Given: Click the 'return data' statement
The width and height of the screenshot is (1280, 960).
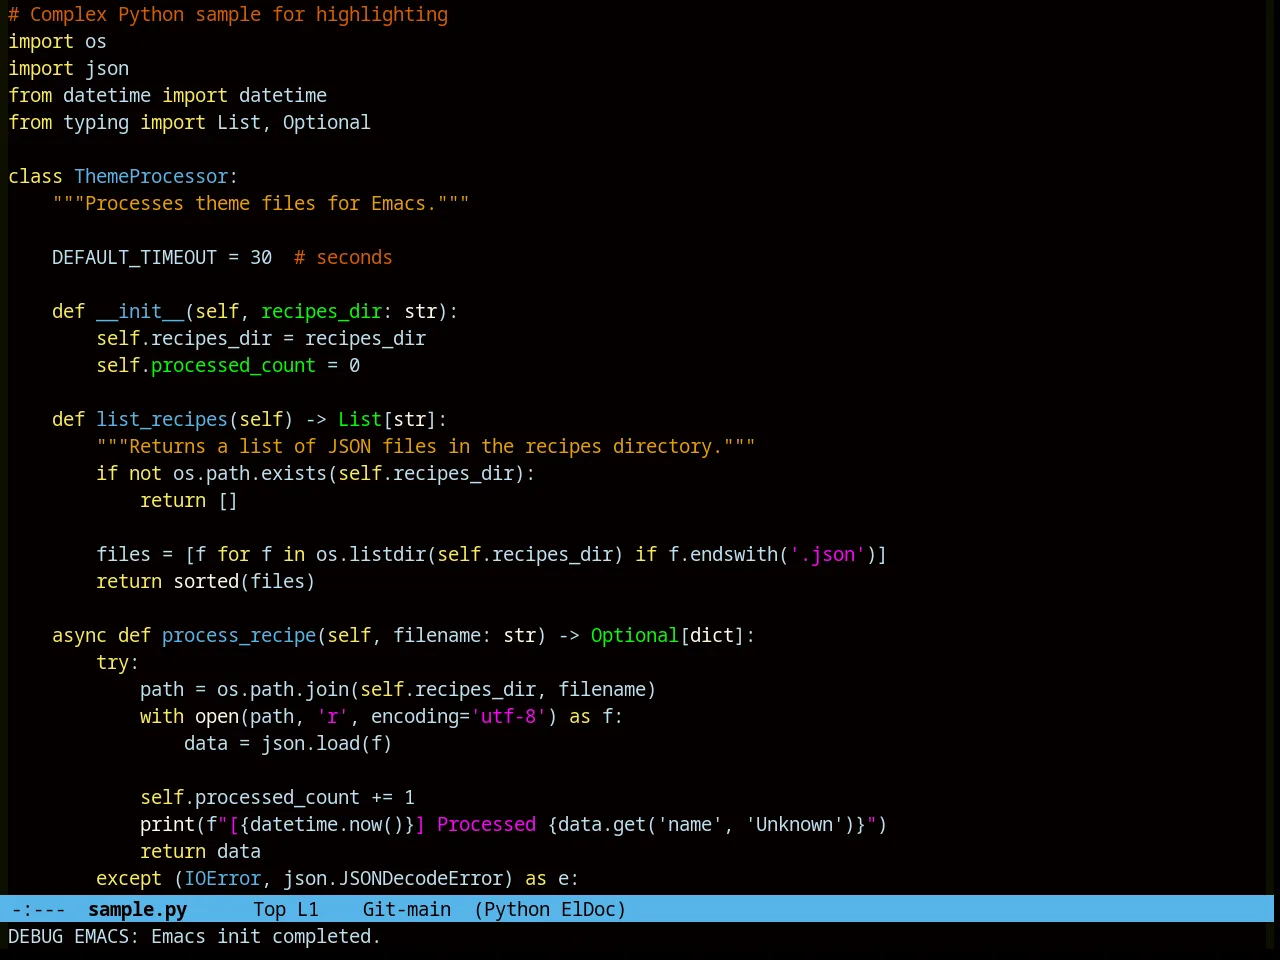Looking at the screenshot, I should (200, 851).
